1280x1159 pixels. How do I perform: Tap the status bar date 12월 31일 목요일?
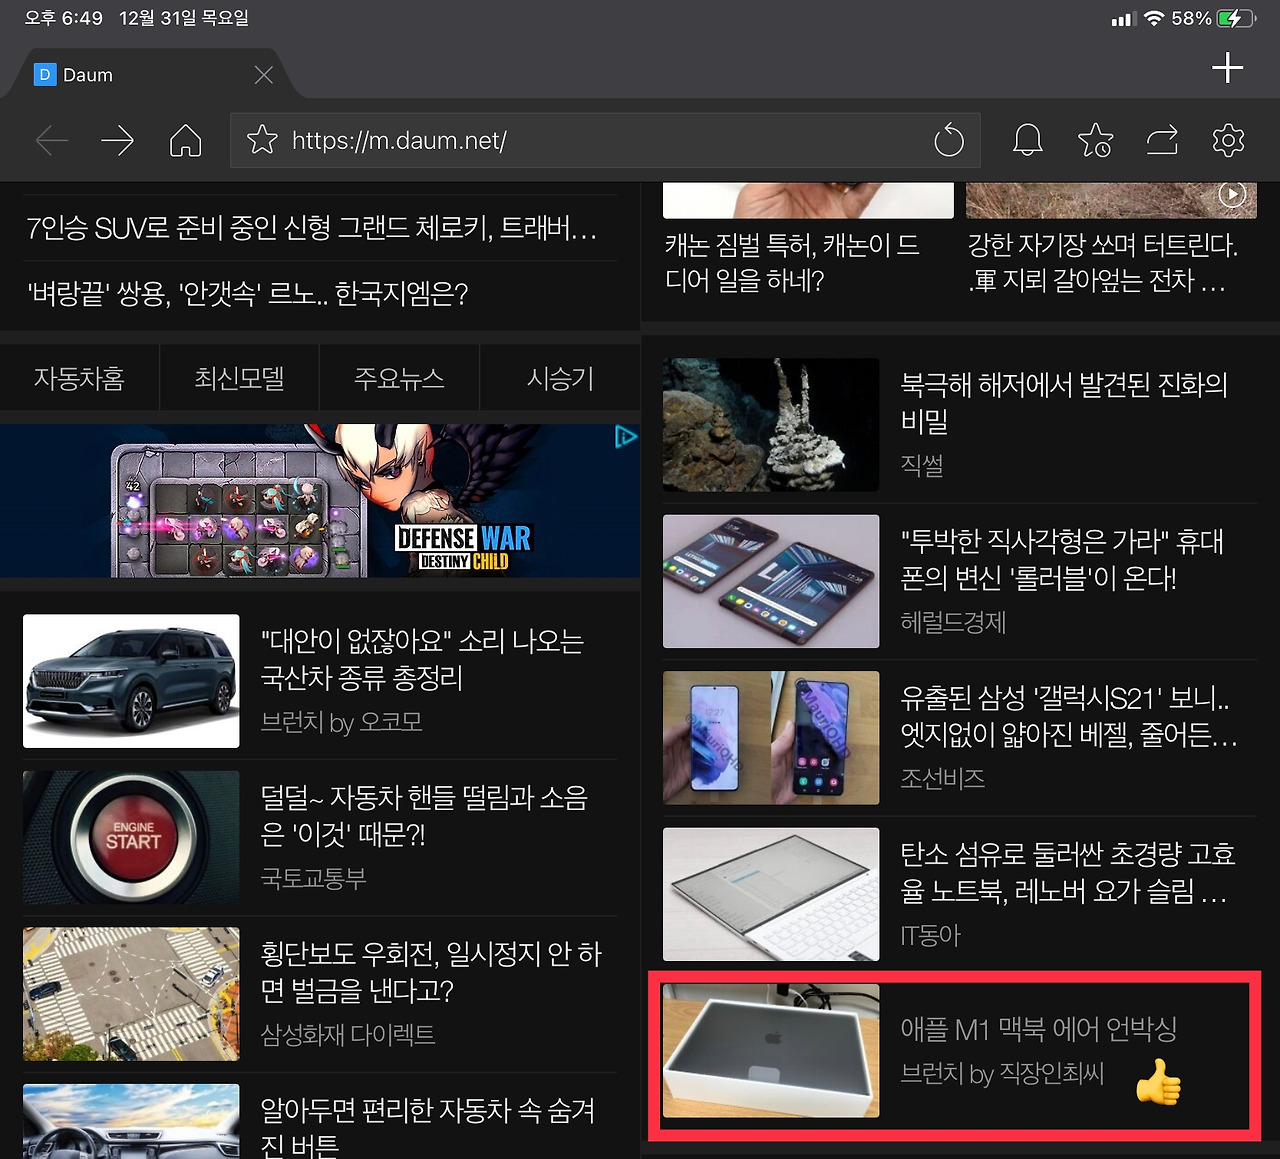(x=184, y=18)
